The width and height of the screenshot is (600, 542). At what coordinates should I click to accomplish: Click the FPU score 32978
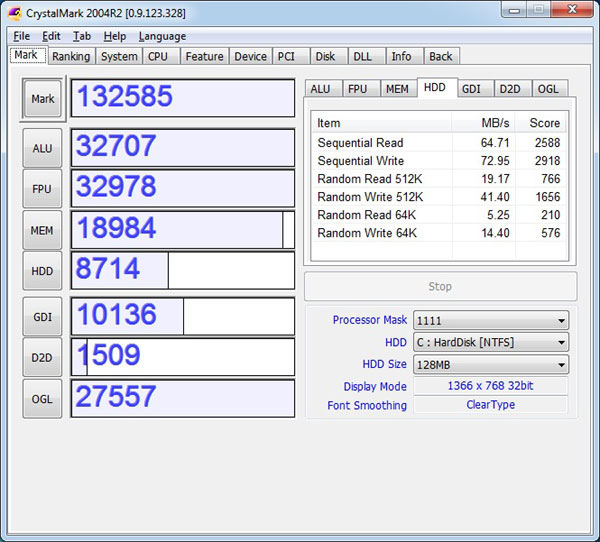183,189
